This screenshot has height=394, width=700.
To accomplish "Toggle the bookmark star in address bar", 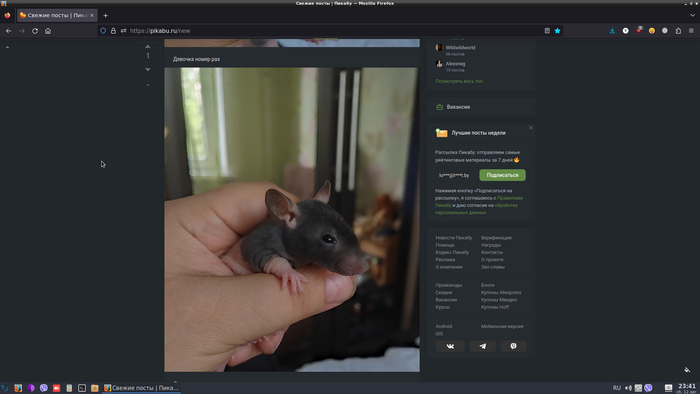I will pyautogui.click(x=557, y=31).
